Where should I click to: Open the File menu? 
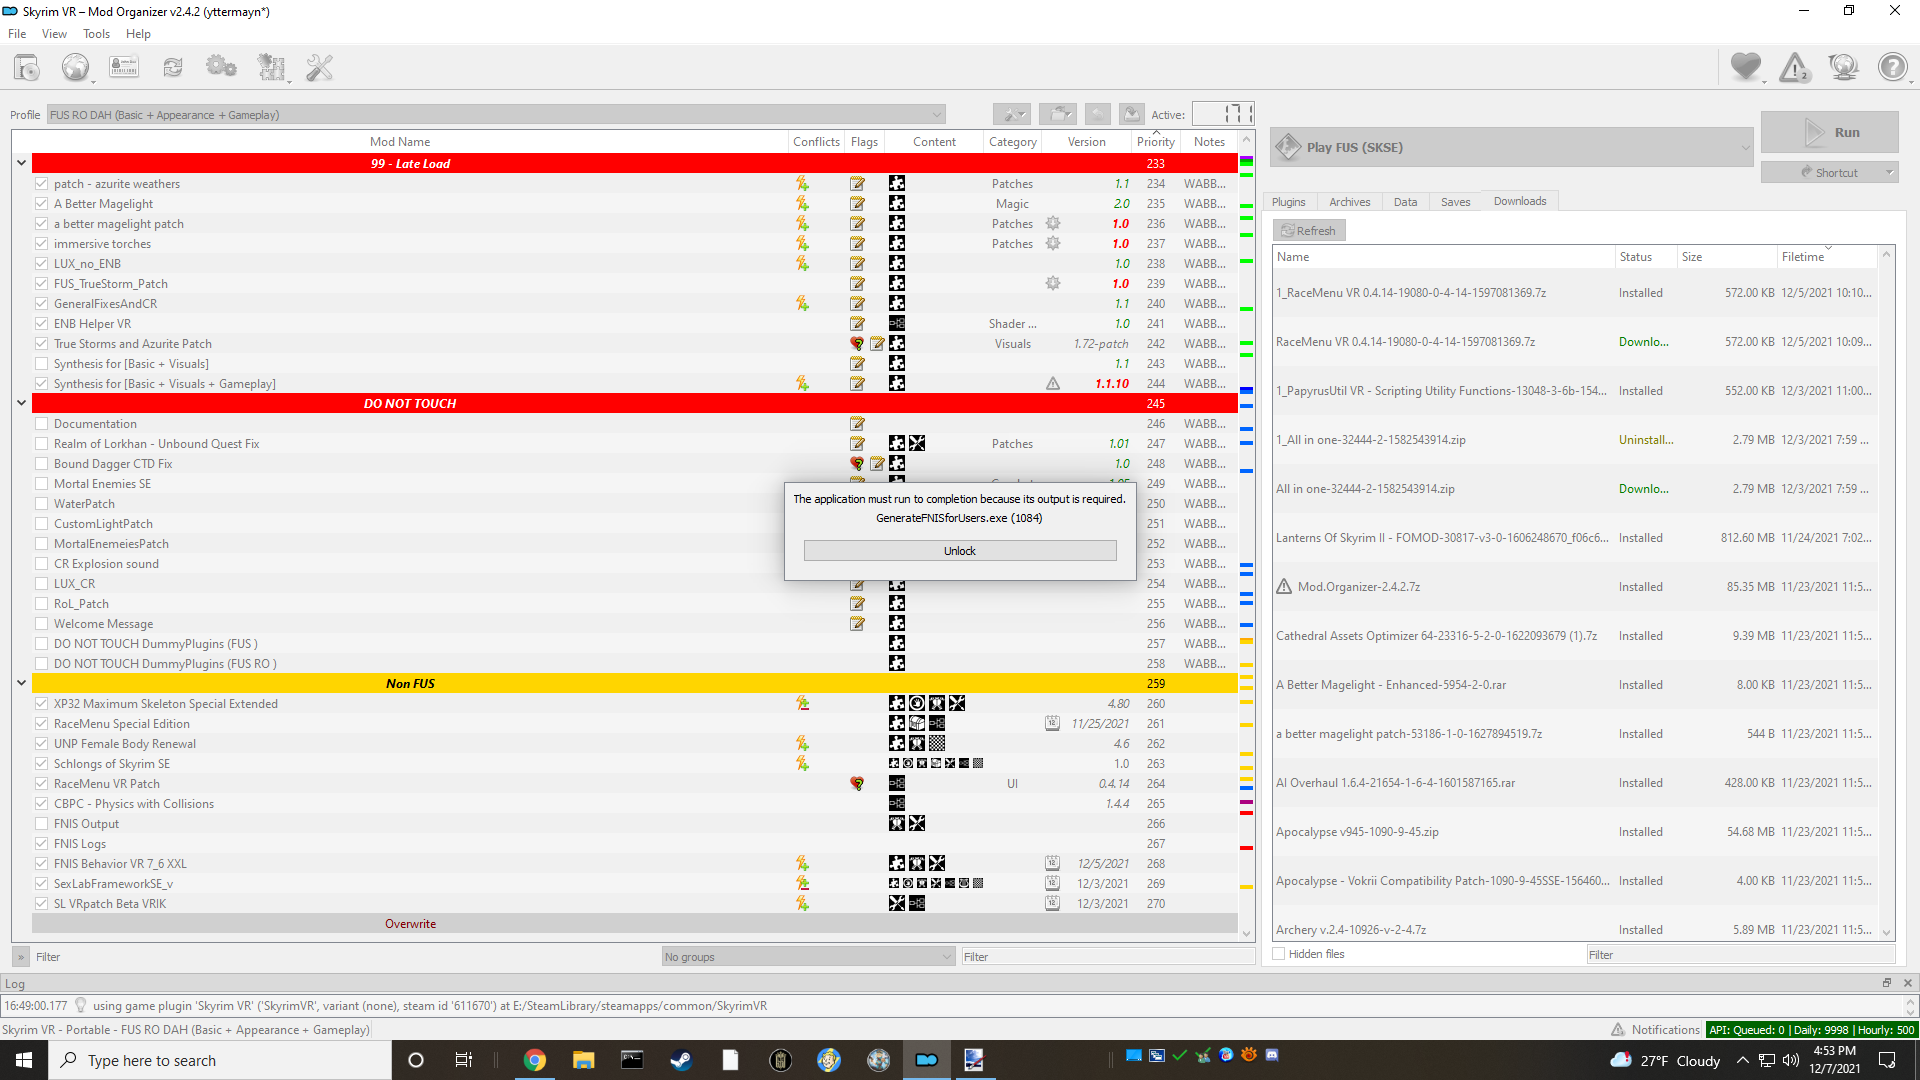[17, 34]
